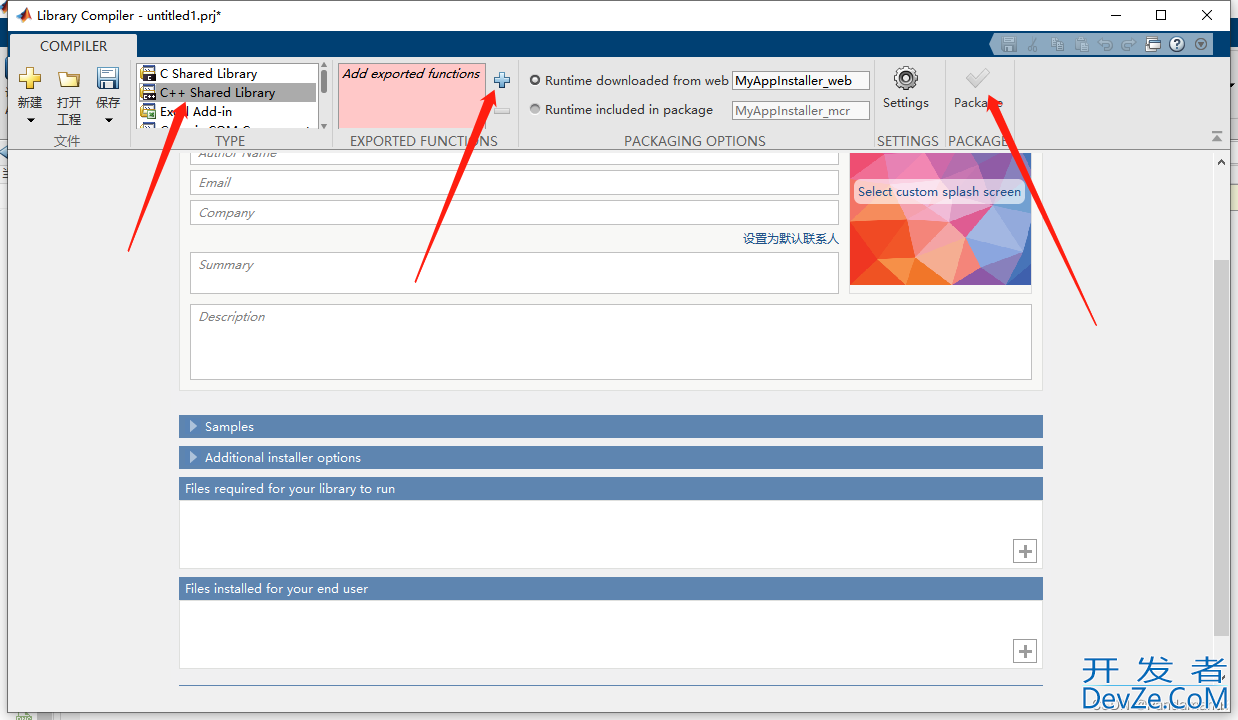Image resolution: width=1238 pixels, height=720 pixels.
Task: Click the quick-access Save icon
Action: pyautogui.click(x=1009, y=44)
